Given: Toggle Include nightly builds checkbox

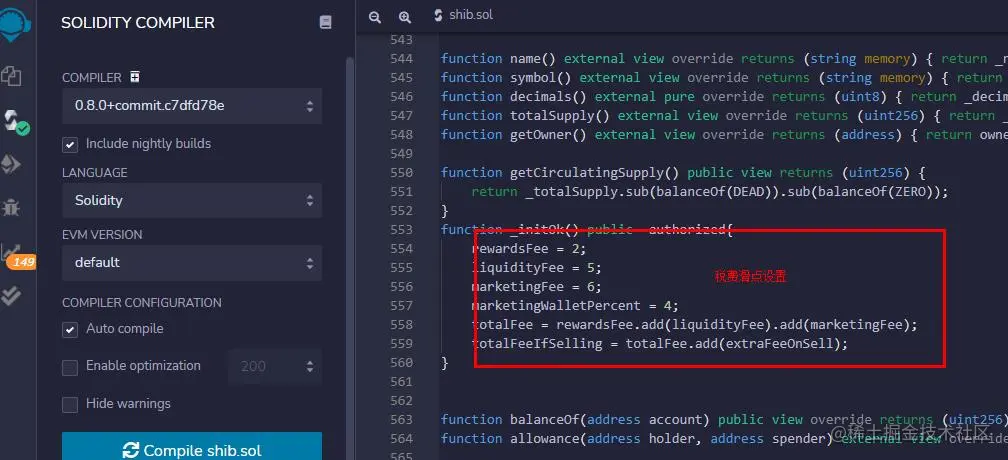Looking at the screenshot, I should [70, 145].
